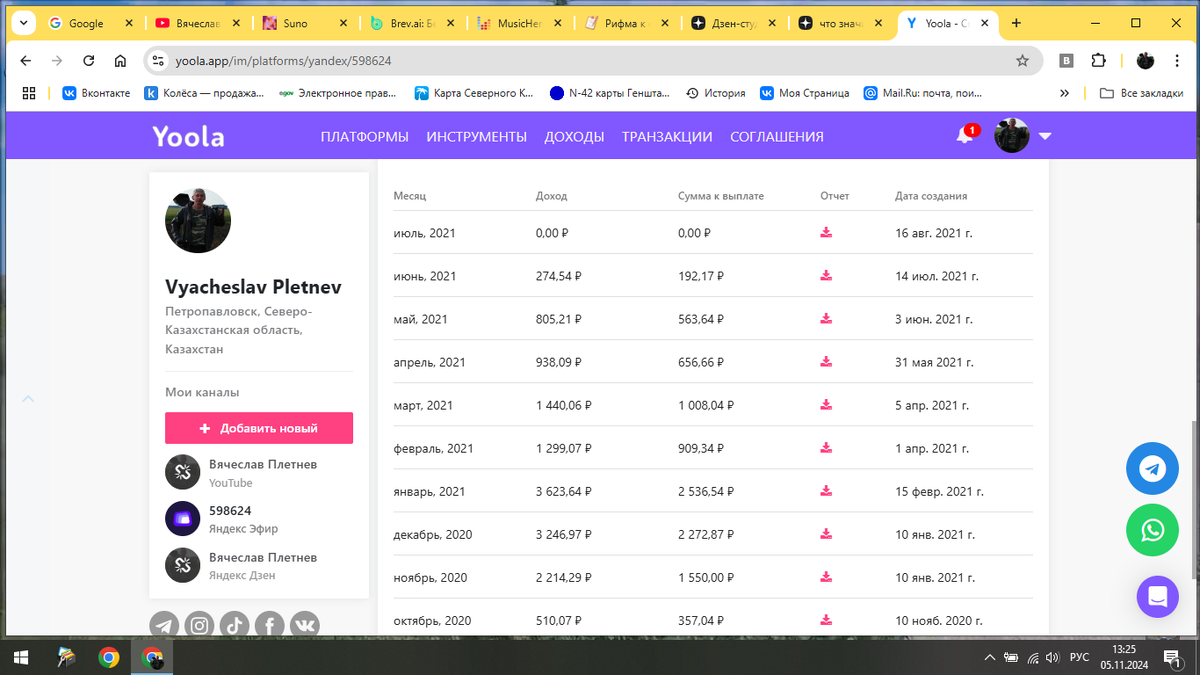Open Yoola's TikTok social link

[x=235, y=626]
